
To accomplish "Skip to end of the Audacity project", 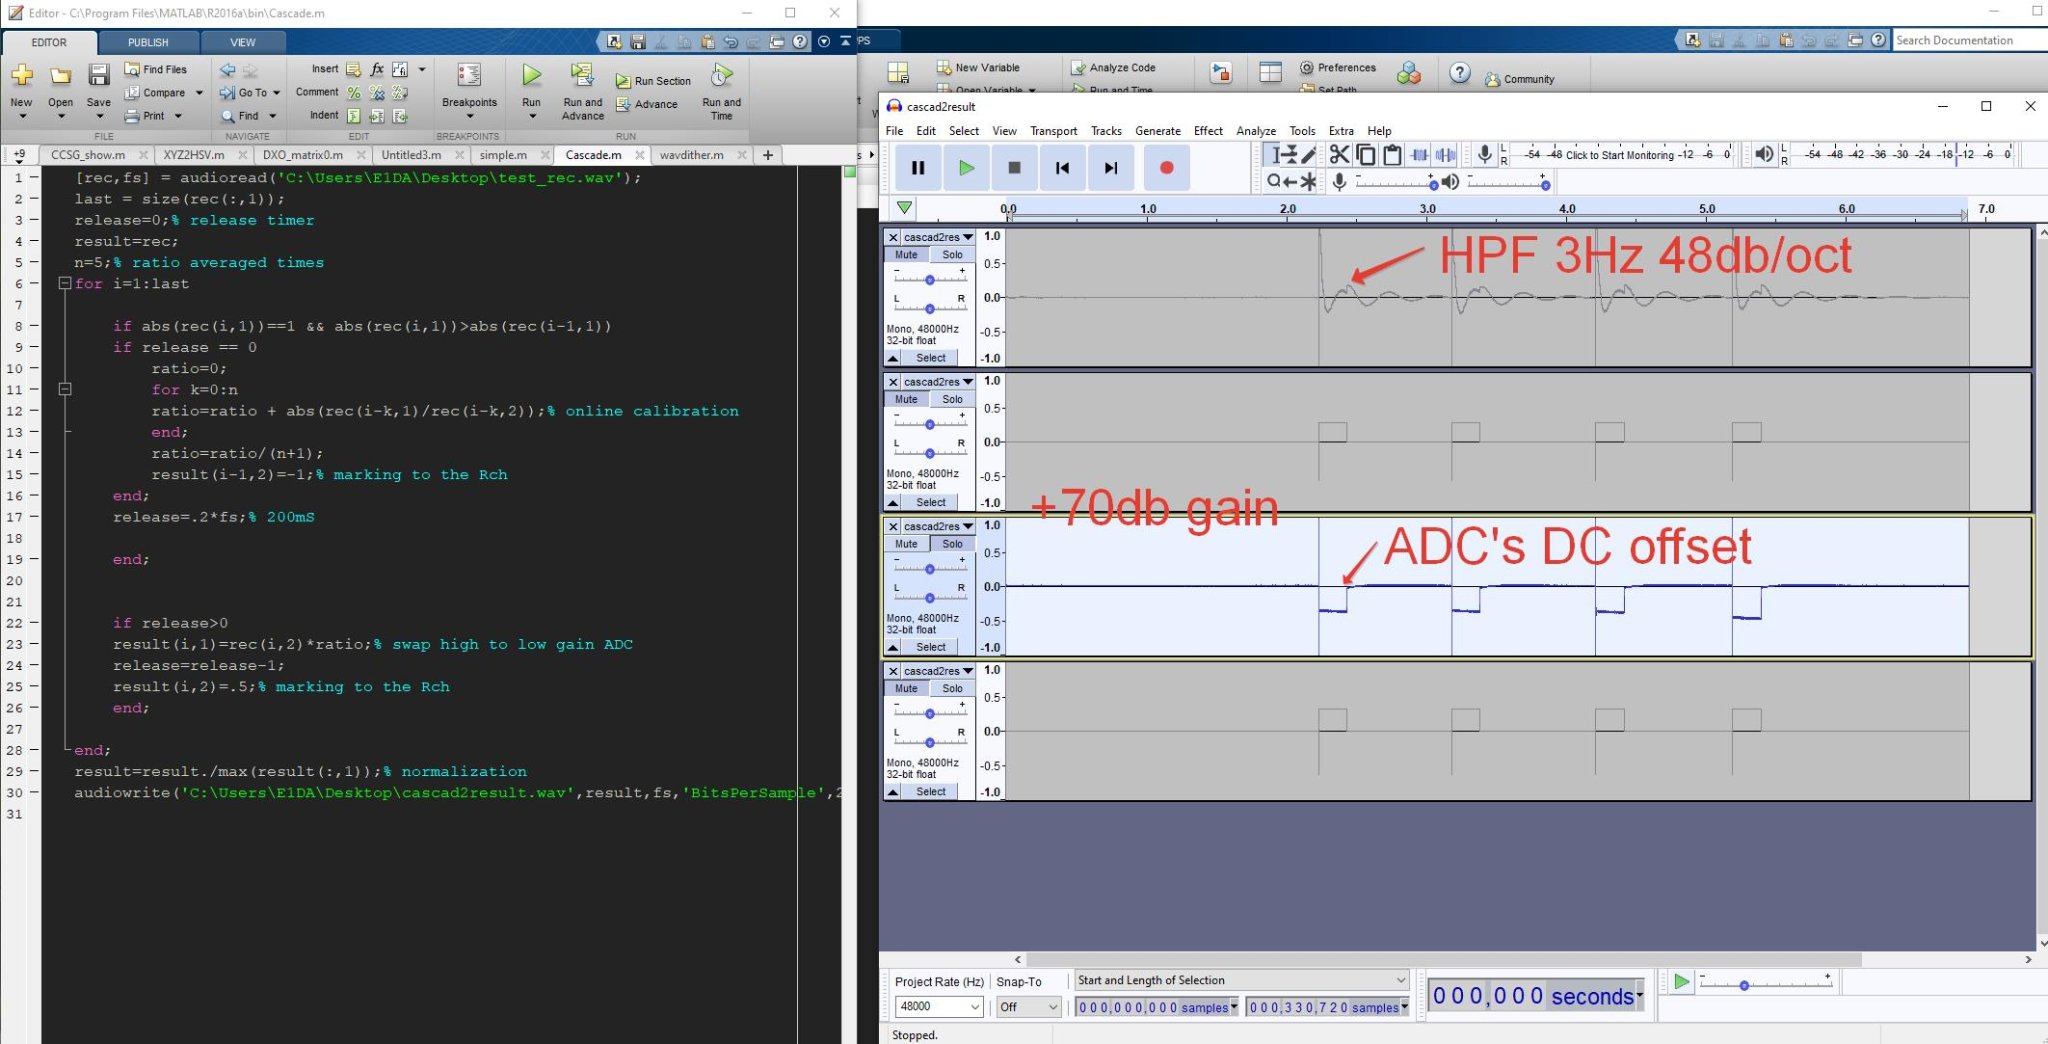I will (1111, 168).
